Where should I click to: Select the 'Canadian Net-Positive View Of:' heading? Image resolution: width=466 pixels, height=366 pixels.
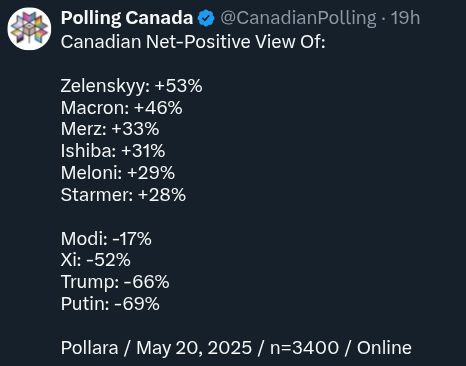pos(193,42)
